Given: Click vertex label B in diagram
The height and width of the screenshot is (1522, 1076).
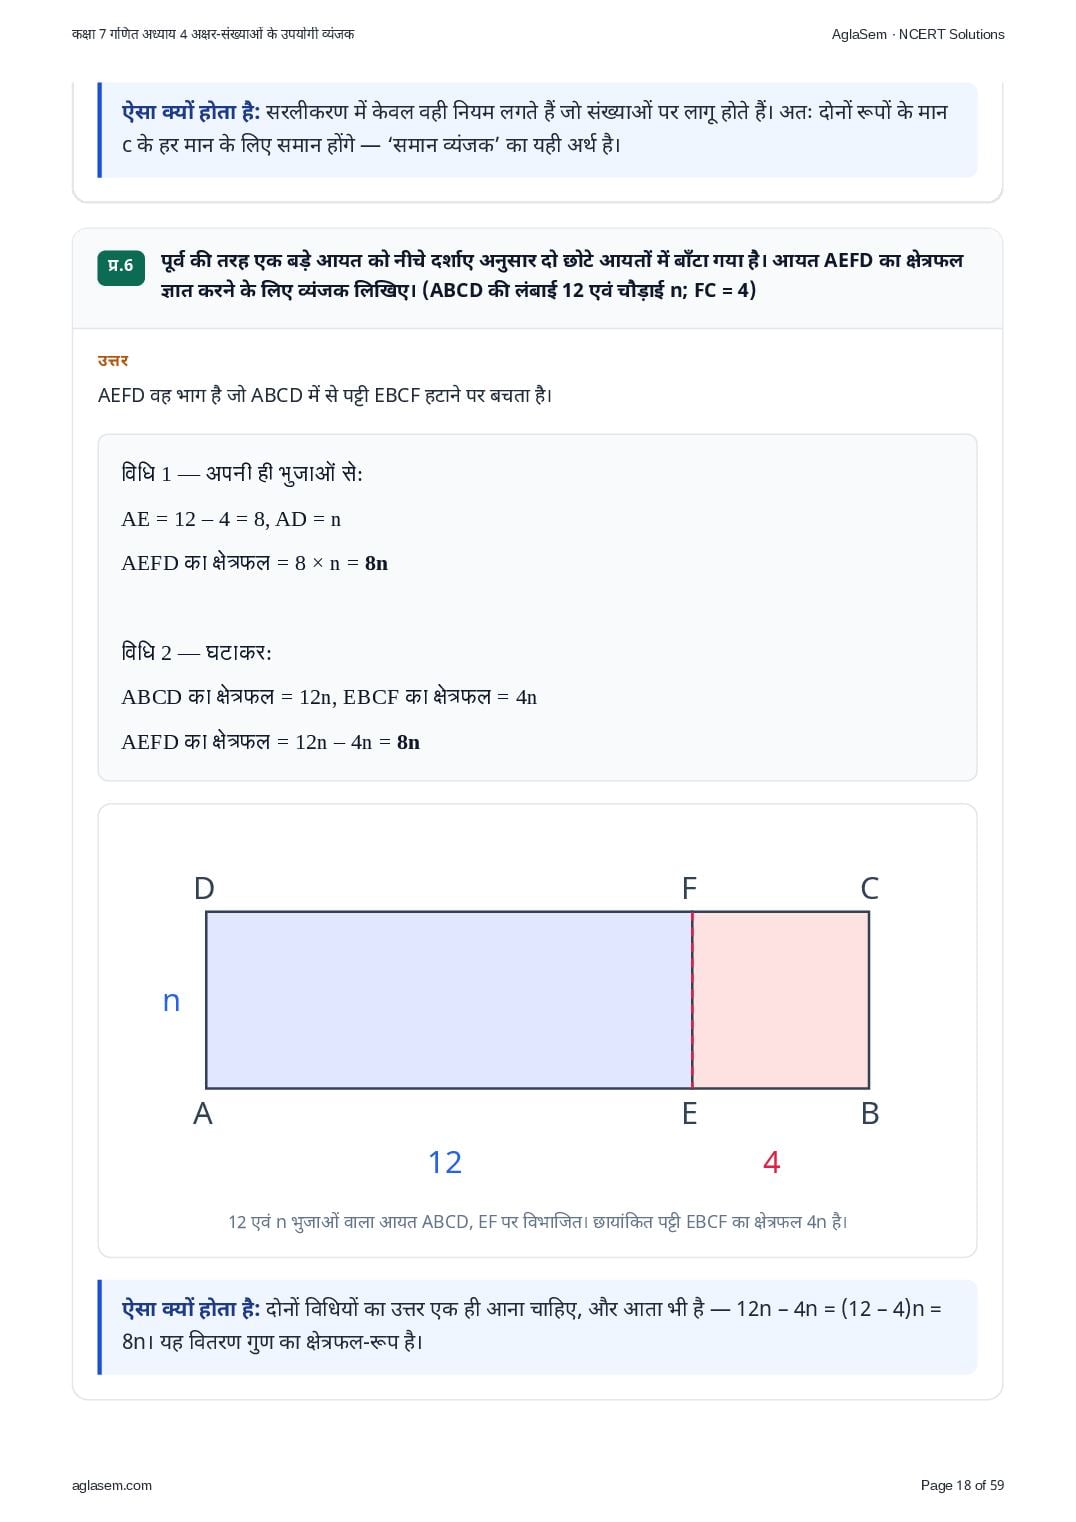Looking at the screenshot, I should coord(870,1113).
